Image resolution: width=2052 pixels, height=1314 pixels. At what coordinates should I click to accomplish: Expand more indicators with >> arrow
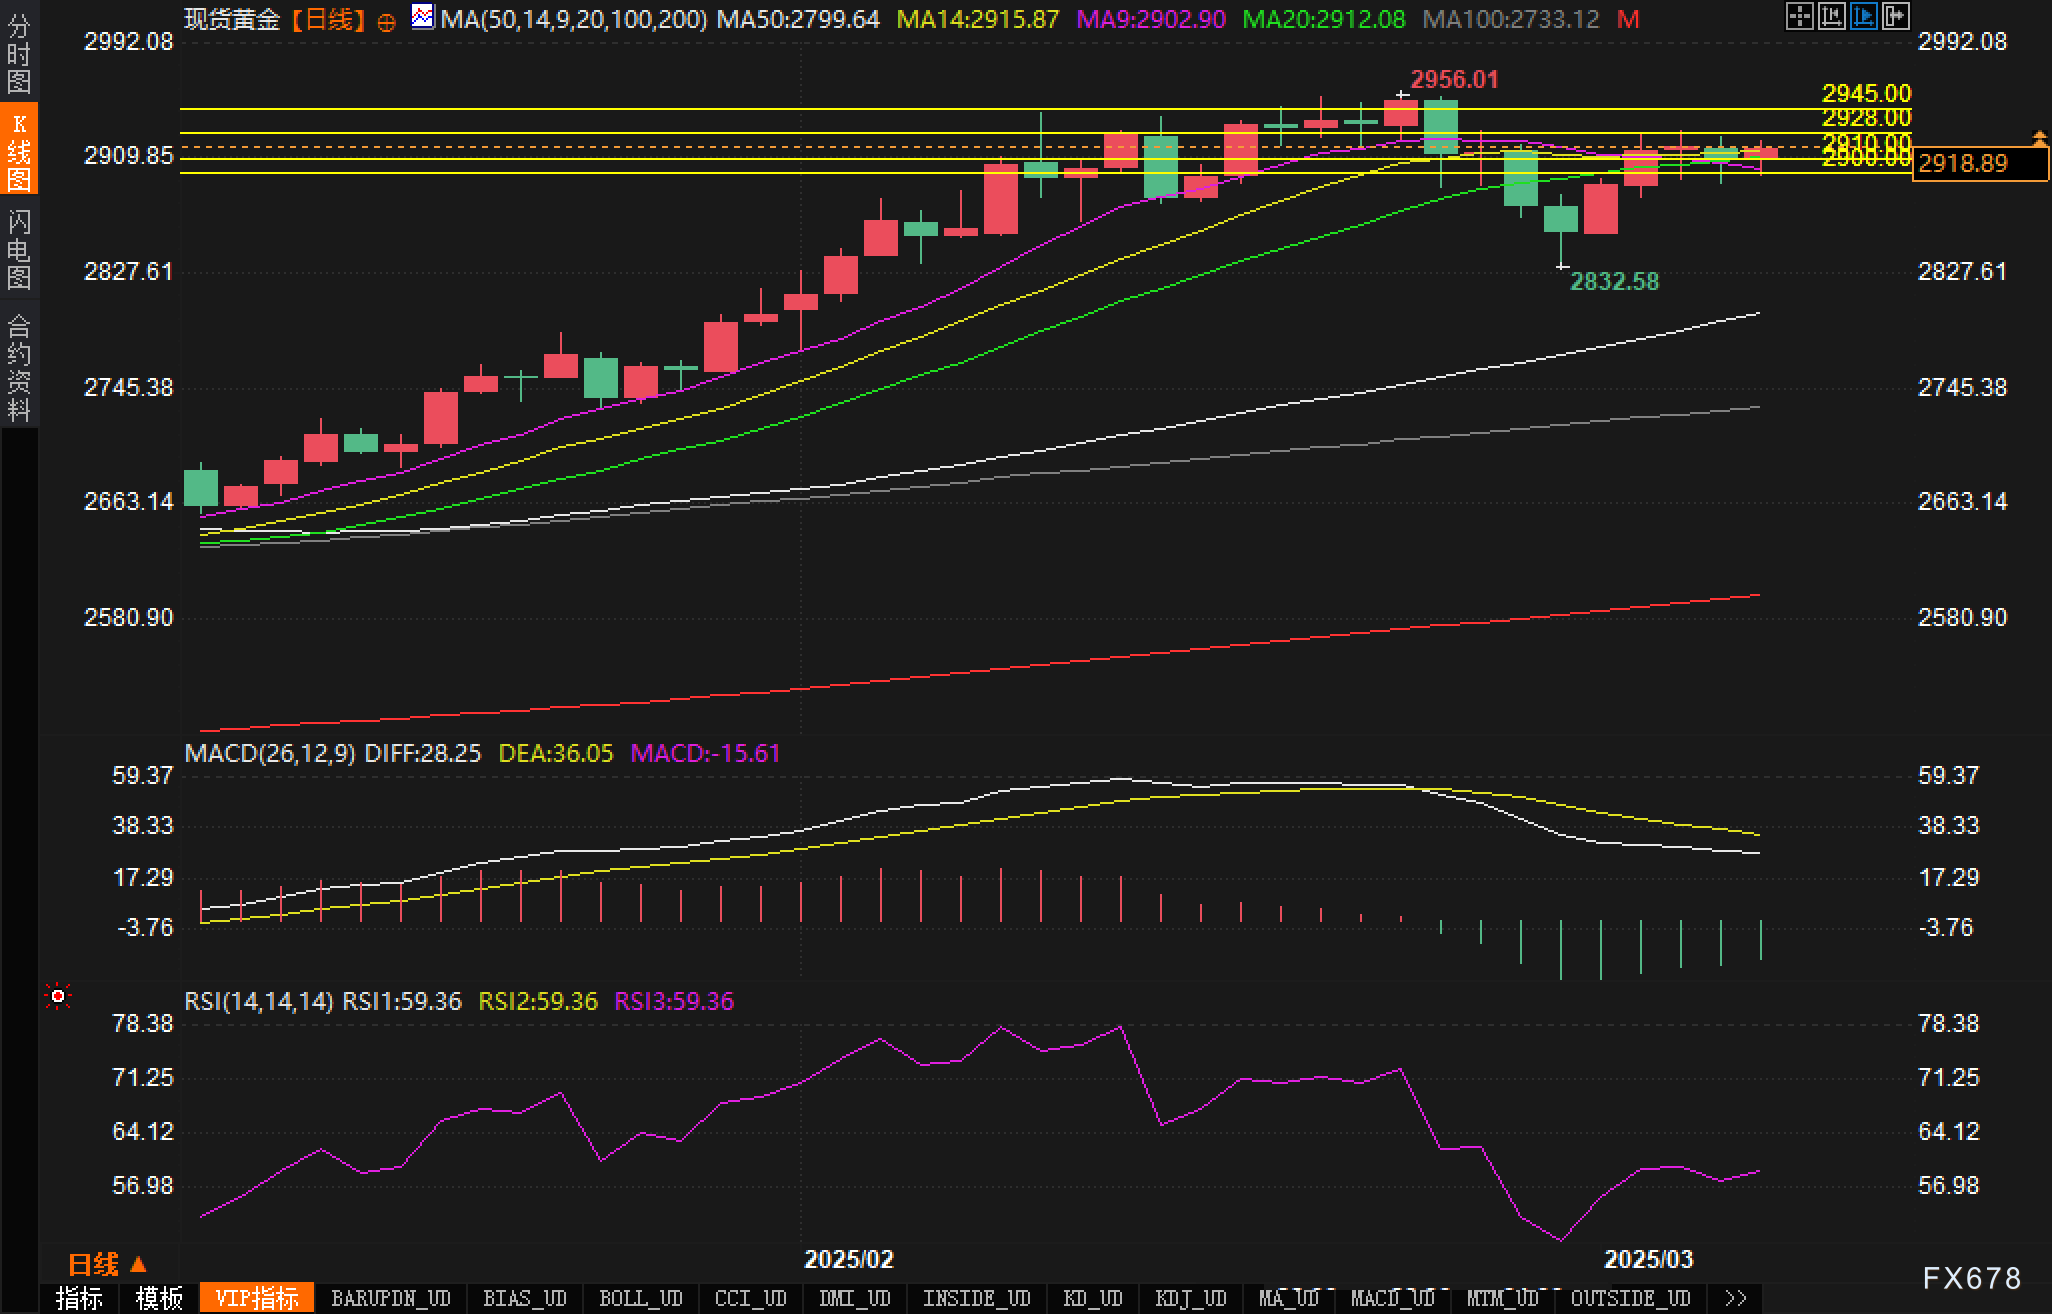click(1736, 1298)
